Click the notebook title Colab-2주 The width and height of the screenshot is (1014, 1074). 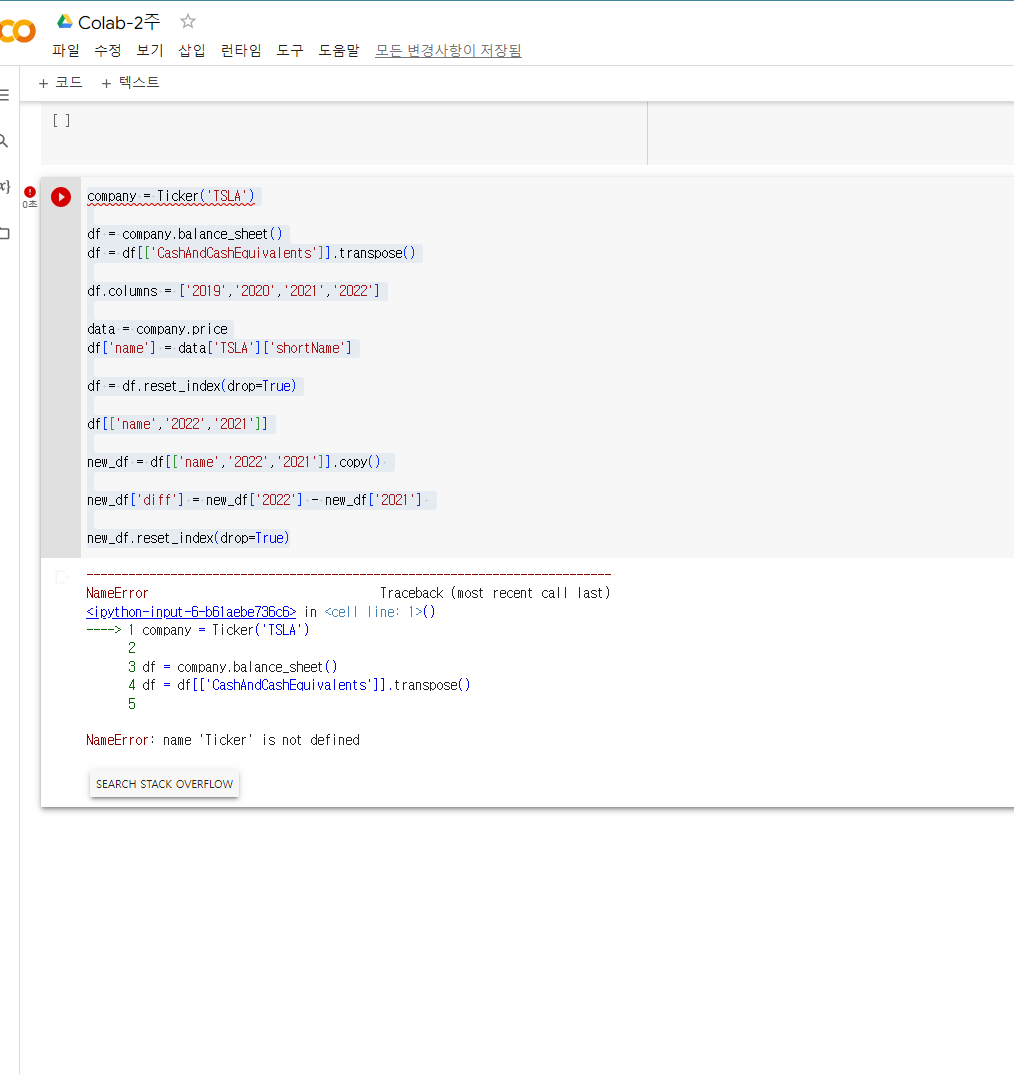pyautogui.click(x=119, y=23)
